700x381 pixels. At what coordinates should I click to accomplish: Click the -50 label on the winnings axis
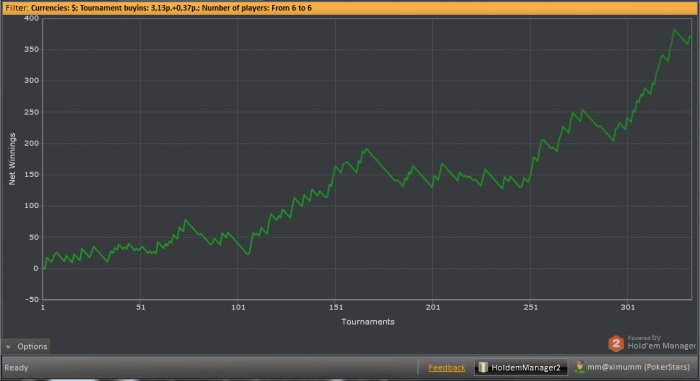(32, 299)
